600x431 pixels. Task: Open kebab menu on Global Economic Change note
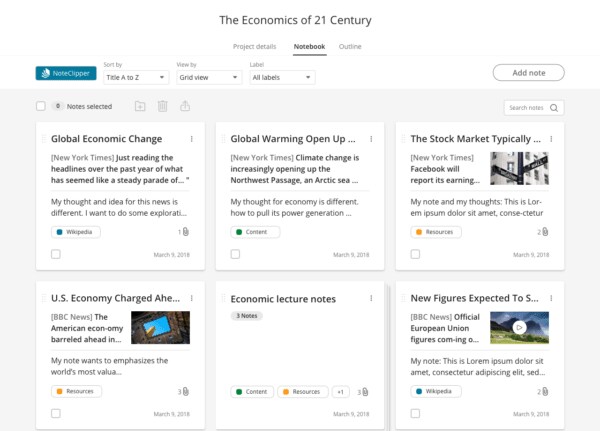click(191, 139)
